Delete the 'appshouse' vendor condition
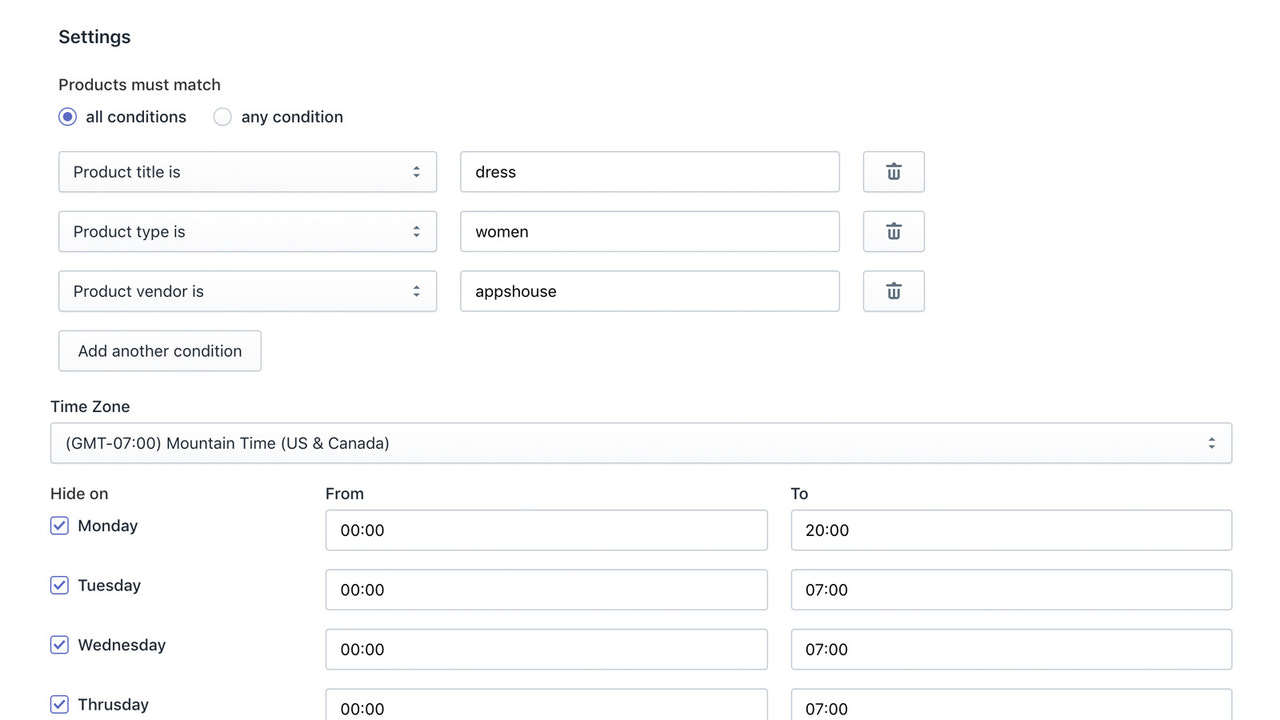This screenshot has height=720, width=1280. (893, 291)
